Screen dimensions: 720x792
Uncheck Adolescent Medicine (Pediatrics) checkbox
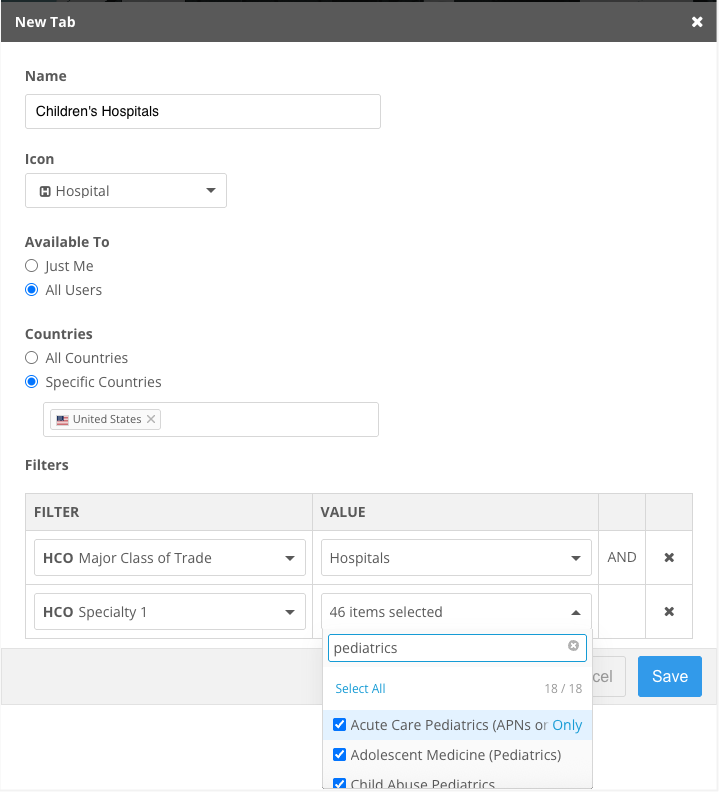click(x=340, y=755)
